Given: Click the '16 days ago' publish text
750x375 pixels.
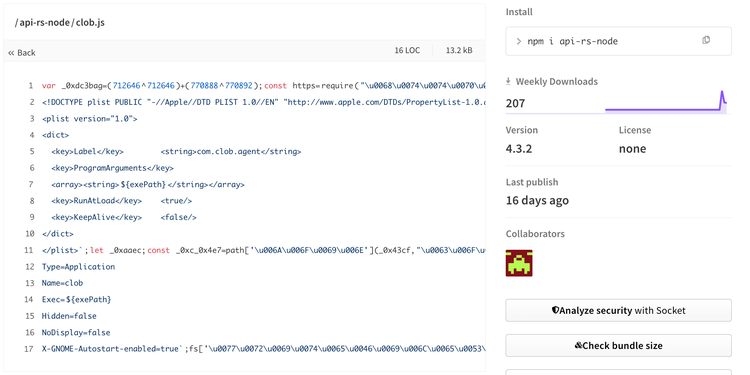Looking at the screenshot, I should tap(537, 200).
